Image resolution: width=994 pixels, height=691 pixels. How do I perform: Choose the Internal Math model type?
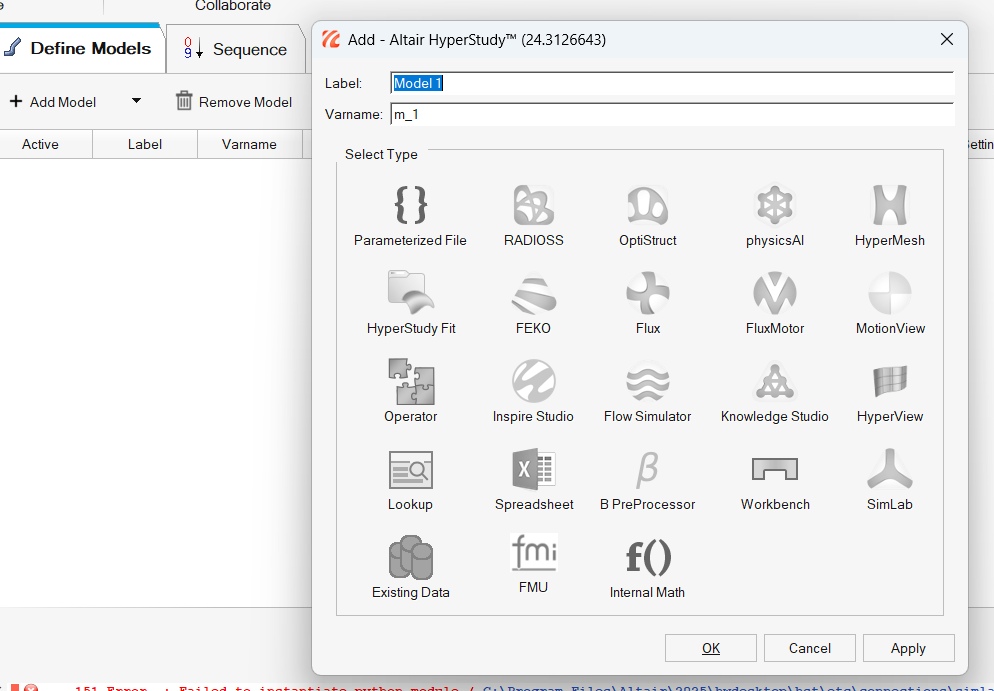[x=647, y=567]
